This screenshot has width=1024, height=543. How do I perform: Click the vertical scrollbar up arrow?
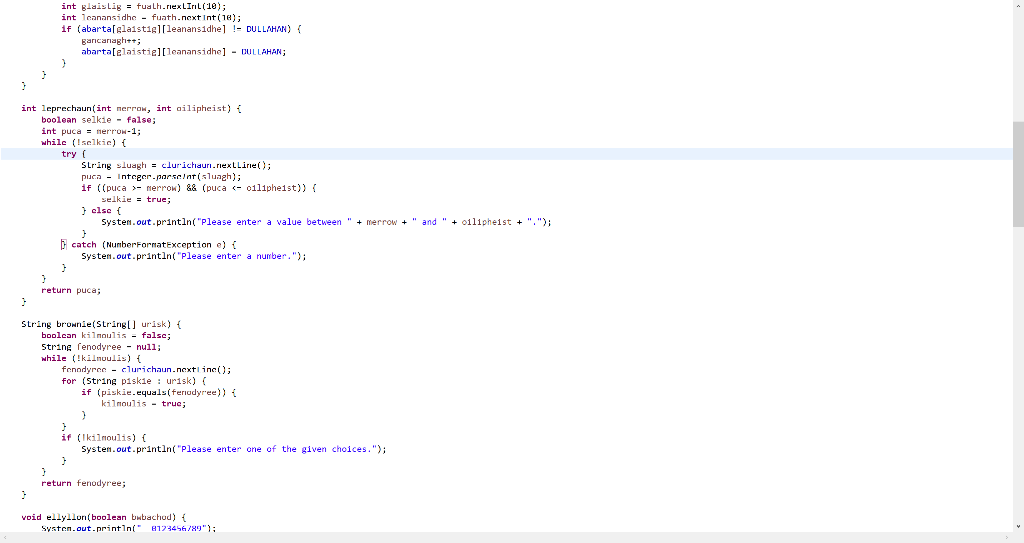click(1018, 5)
